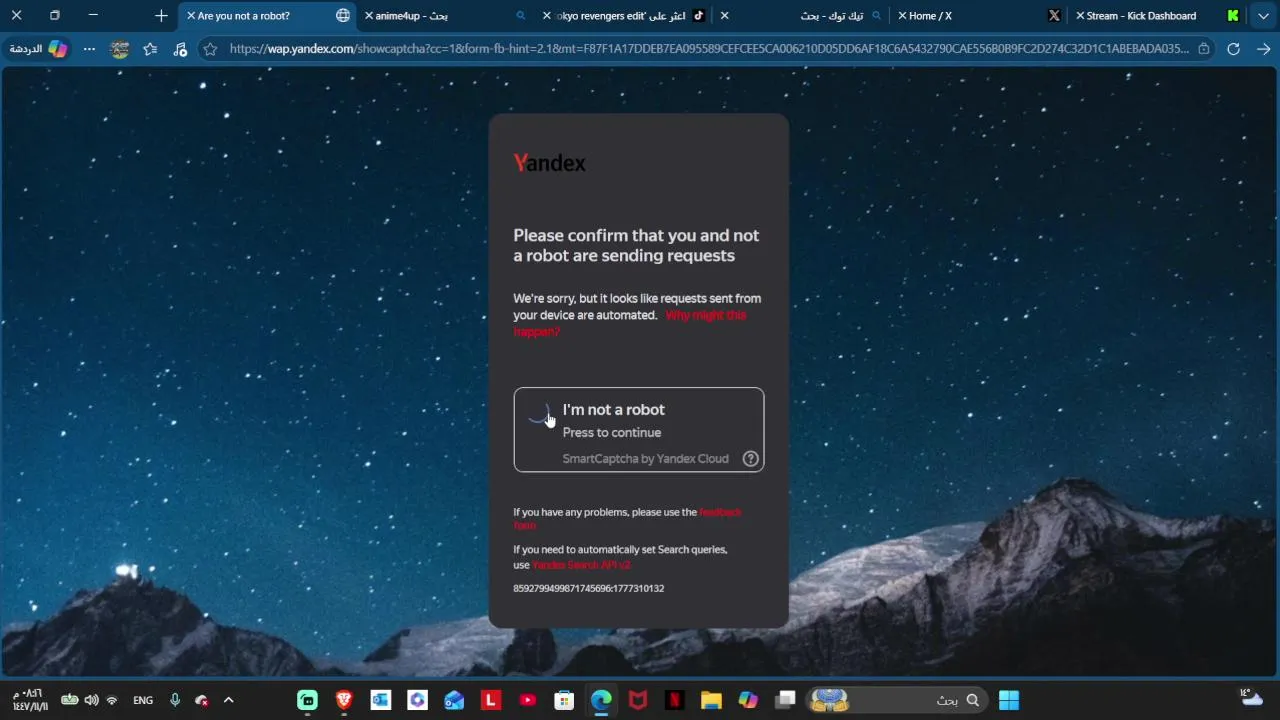Image resolution: width=1280 pixels, height=720 pixels.
Task: Open Task View from the taskbar
Action: [x=785, y=700]
